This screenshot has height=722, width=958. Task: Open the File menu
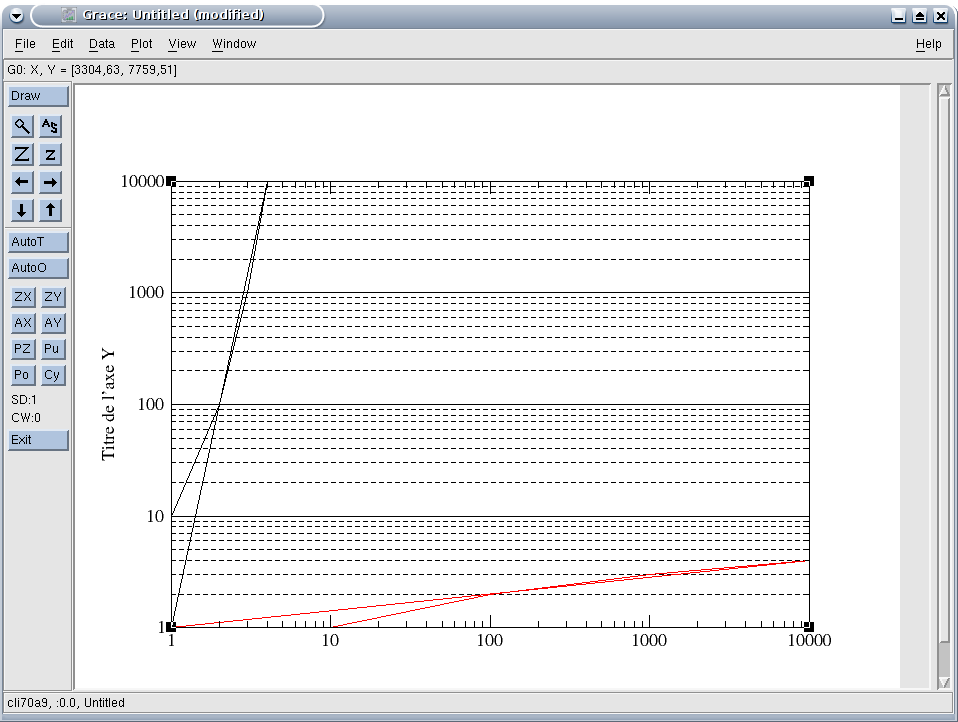click(25, 44)
